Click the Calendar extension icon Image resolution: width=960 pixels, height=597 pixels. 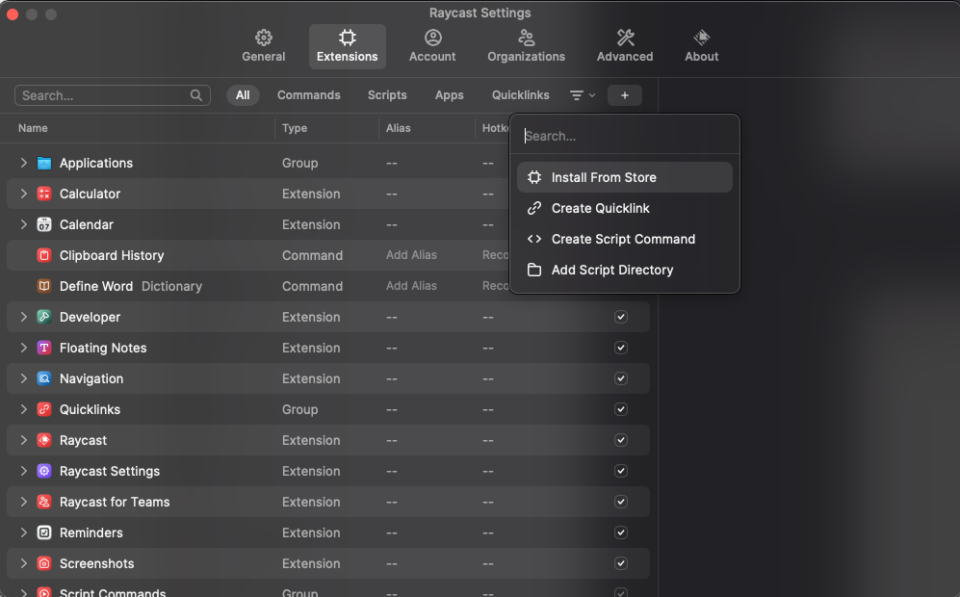[x=44, y=225]
